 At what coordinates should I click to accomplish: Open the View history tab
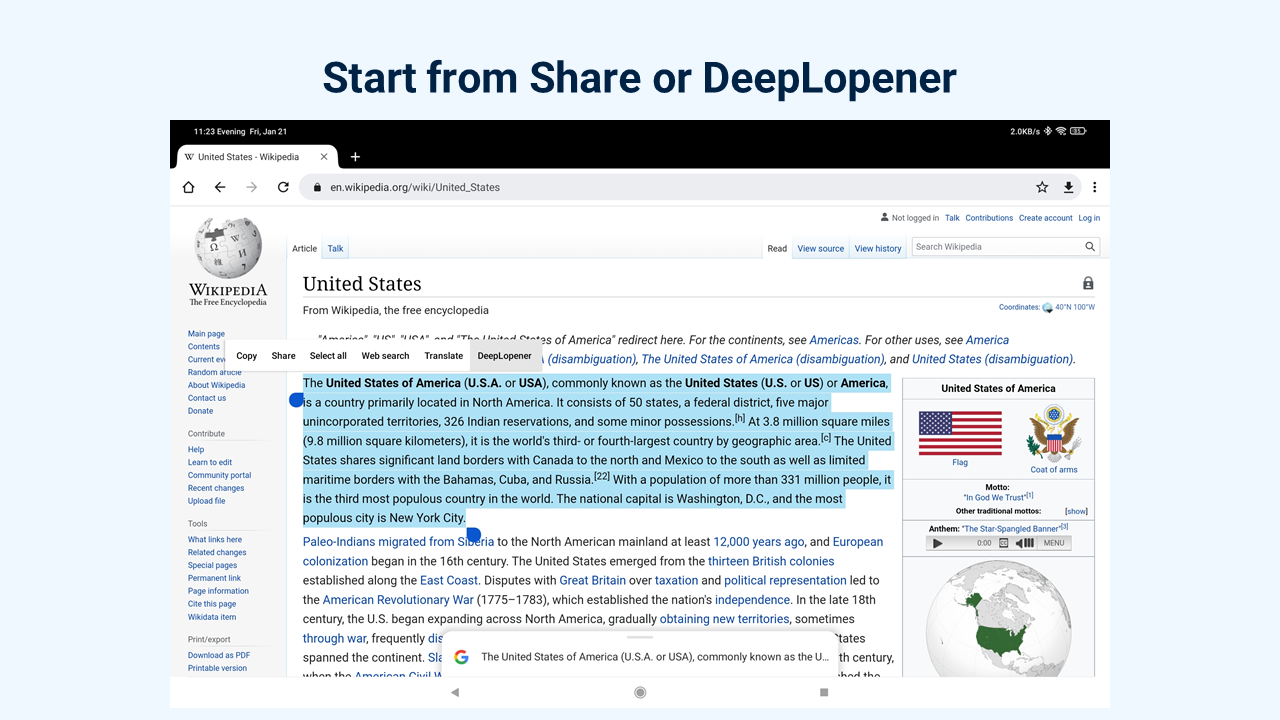point(878,248)
